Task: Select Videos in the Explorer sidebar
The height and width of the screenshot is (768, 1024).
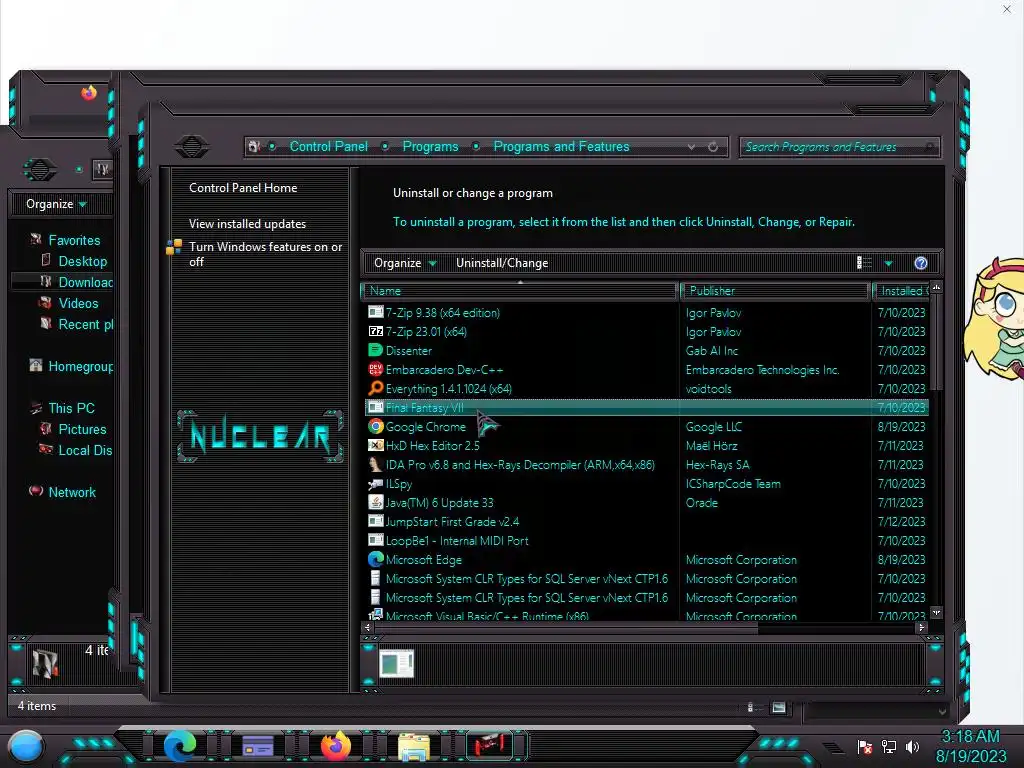Action: click(78, 303)
